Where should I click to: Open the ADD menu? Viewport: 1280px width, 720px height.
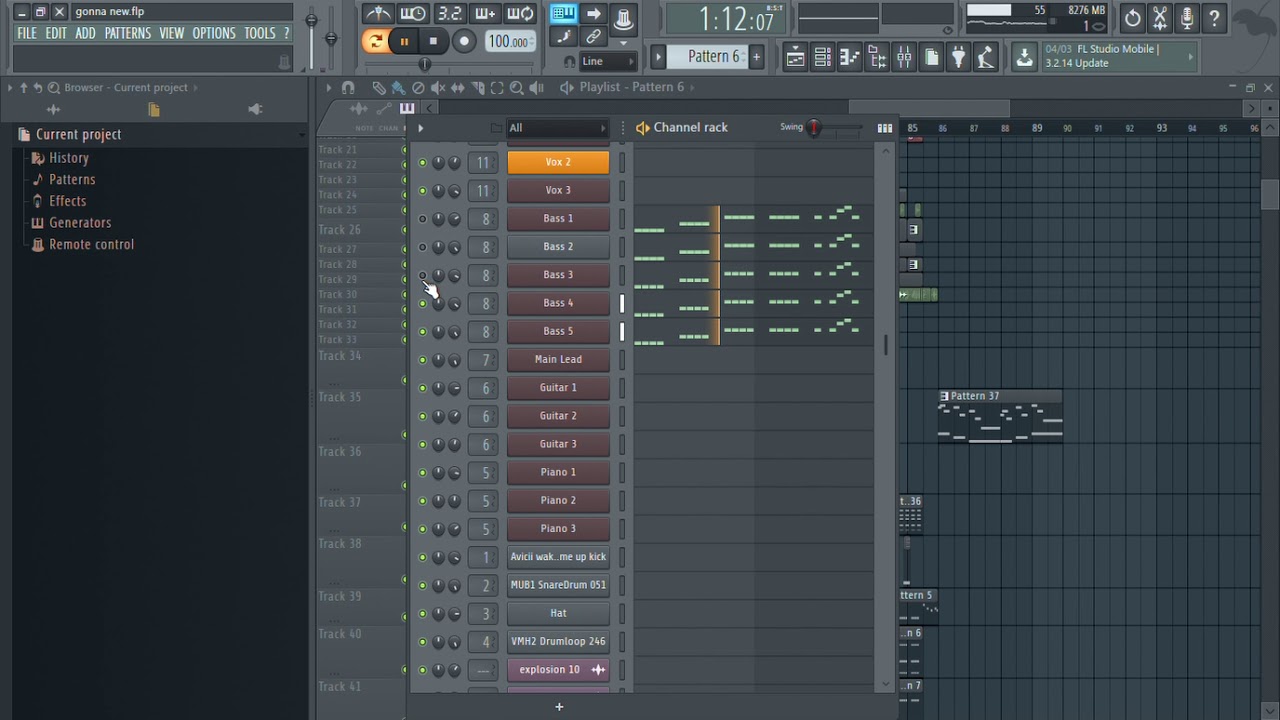pos(86,33)
